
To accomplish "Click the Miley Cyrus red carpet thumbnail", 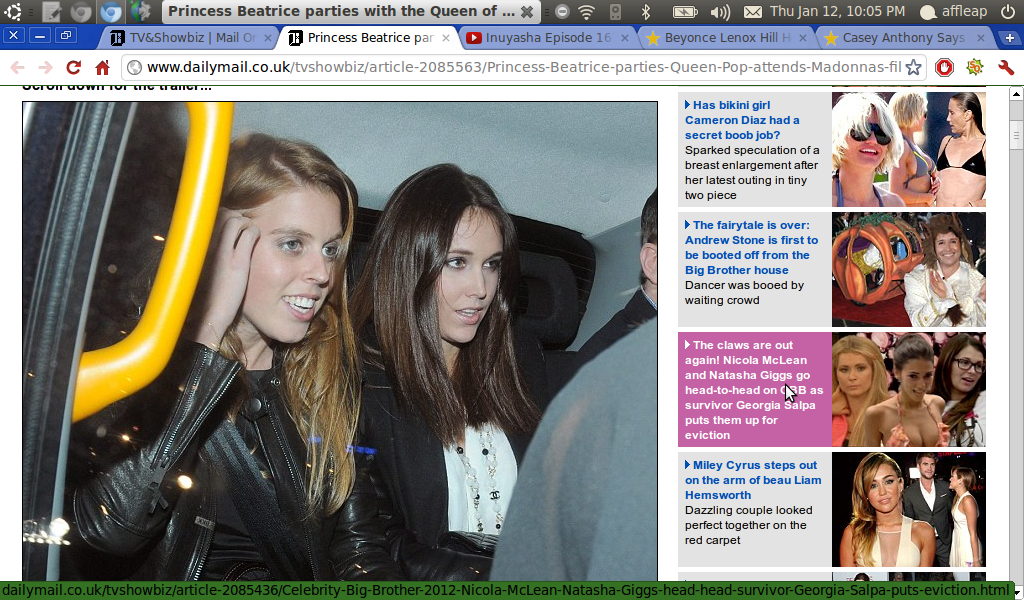I will (x=908, y=509).
